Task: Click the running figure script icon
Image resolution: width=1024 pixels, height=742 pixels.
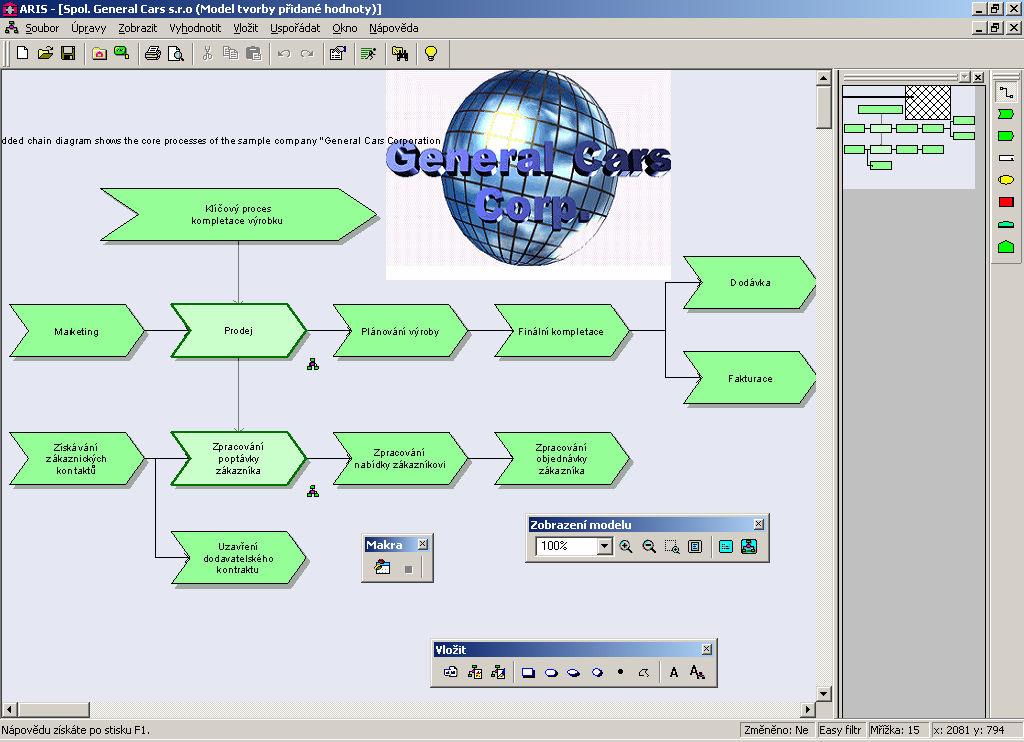Action: (368, 54)
